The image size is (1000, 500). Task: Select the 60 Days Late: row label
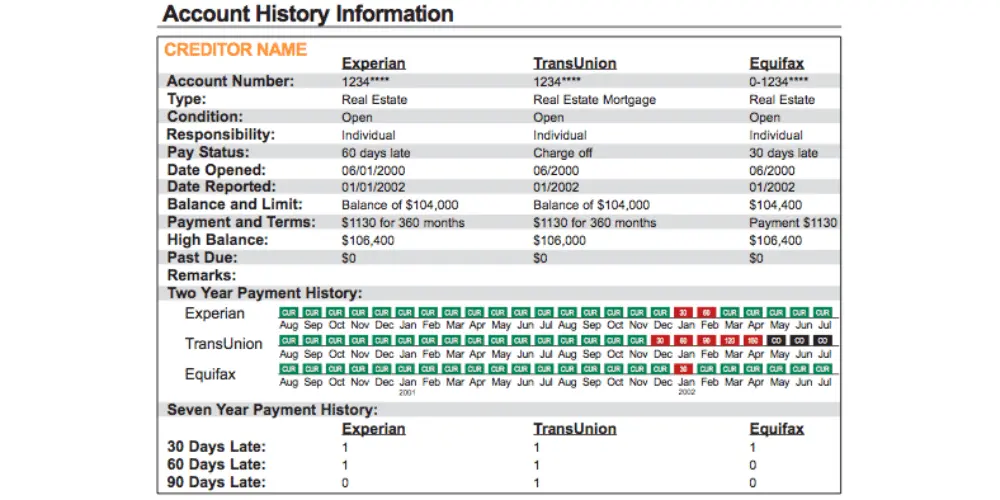click(216, 464)
